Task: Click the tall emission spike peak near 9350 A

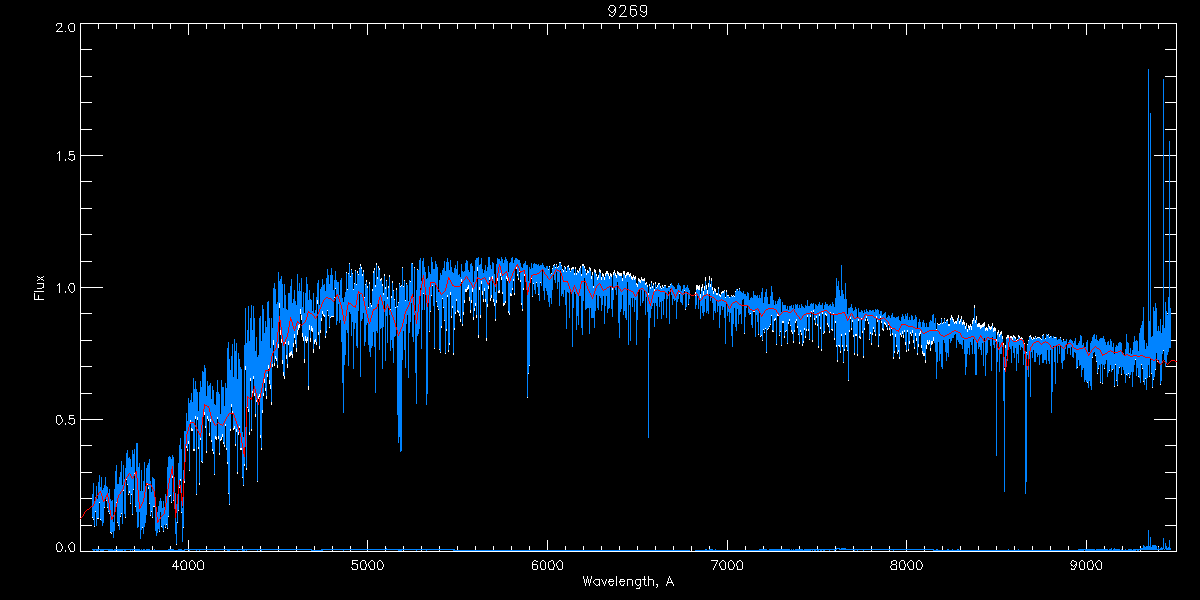Action: (1148, 70)
